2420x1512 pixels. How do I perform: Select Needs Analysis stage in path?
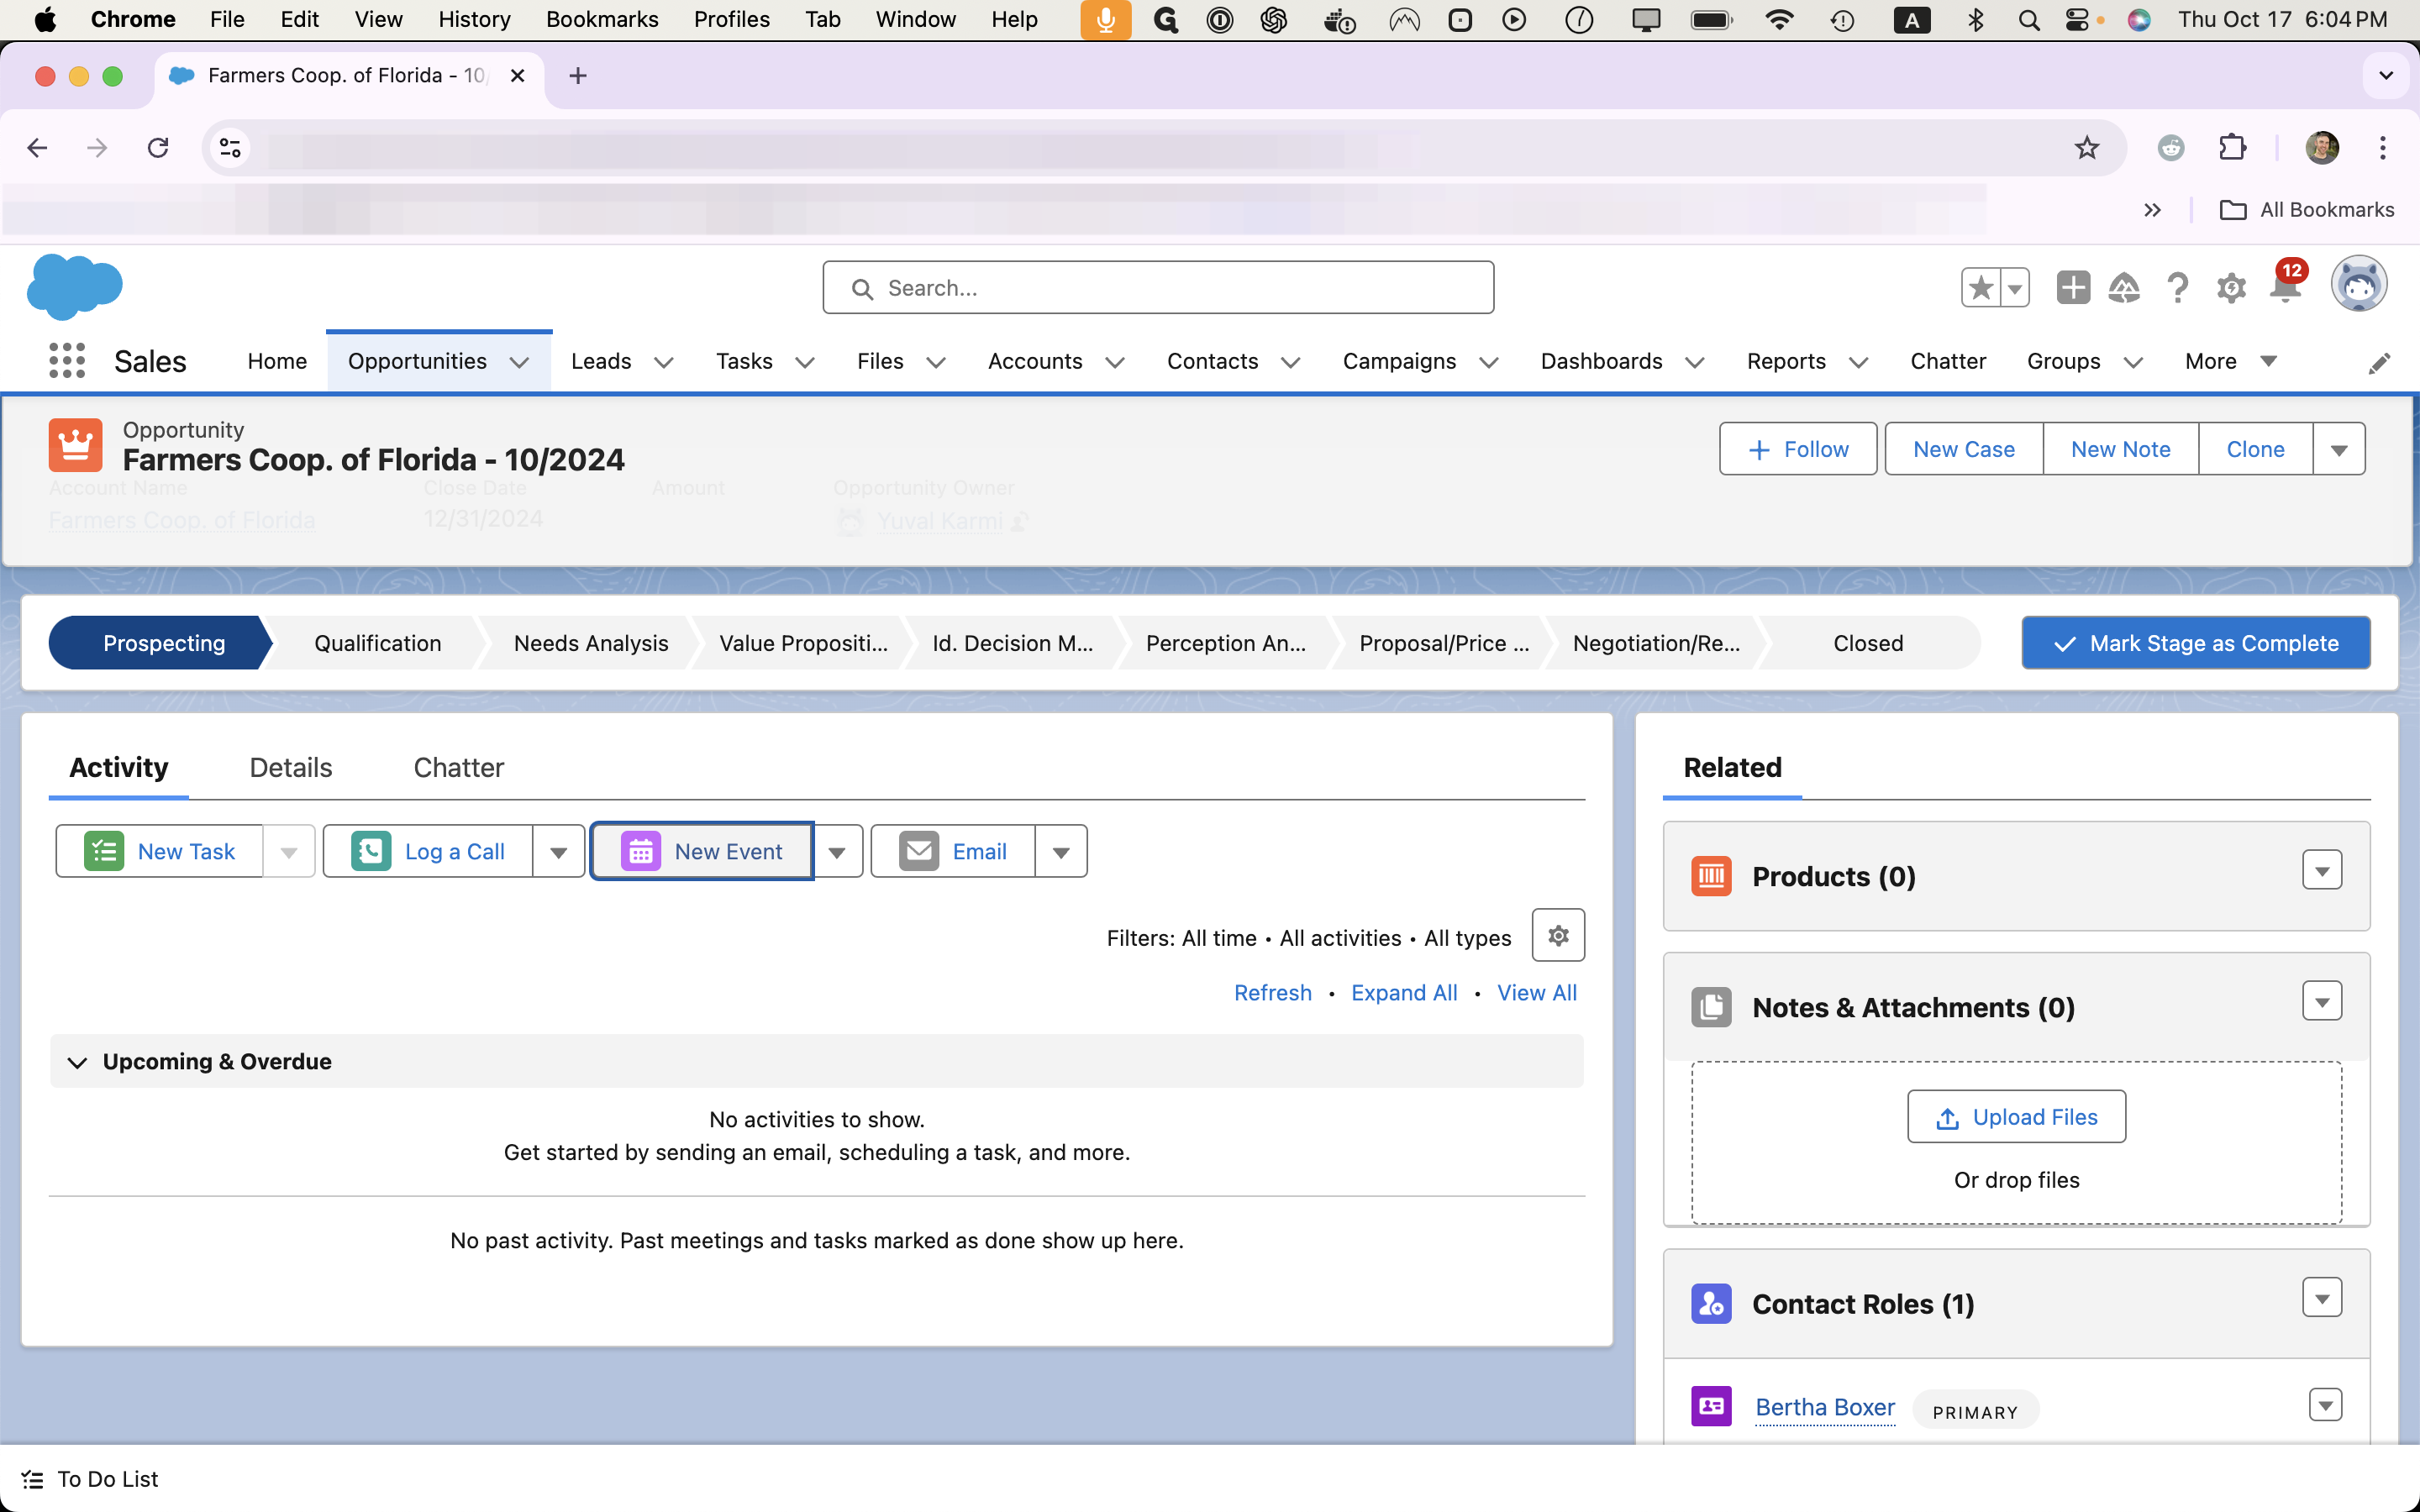[590, 643]
